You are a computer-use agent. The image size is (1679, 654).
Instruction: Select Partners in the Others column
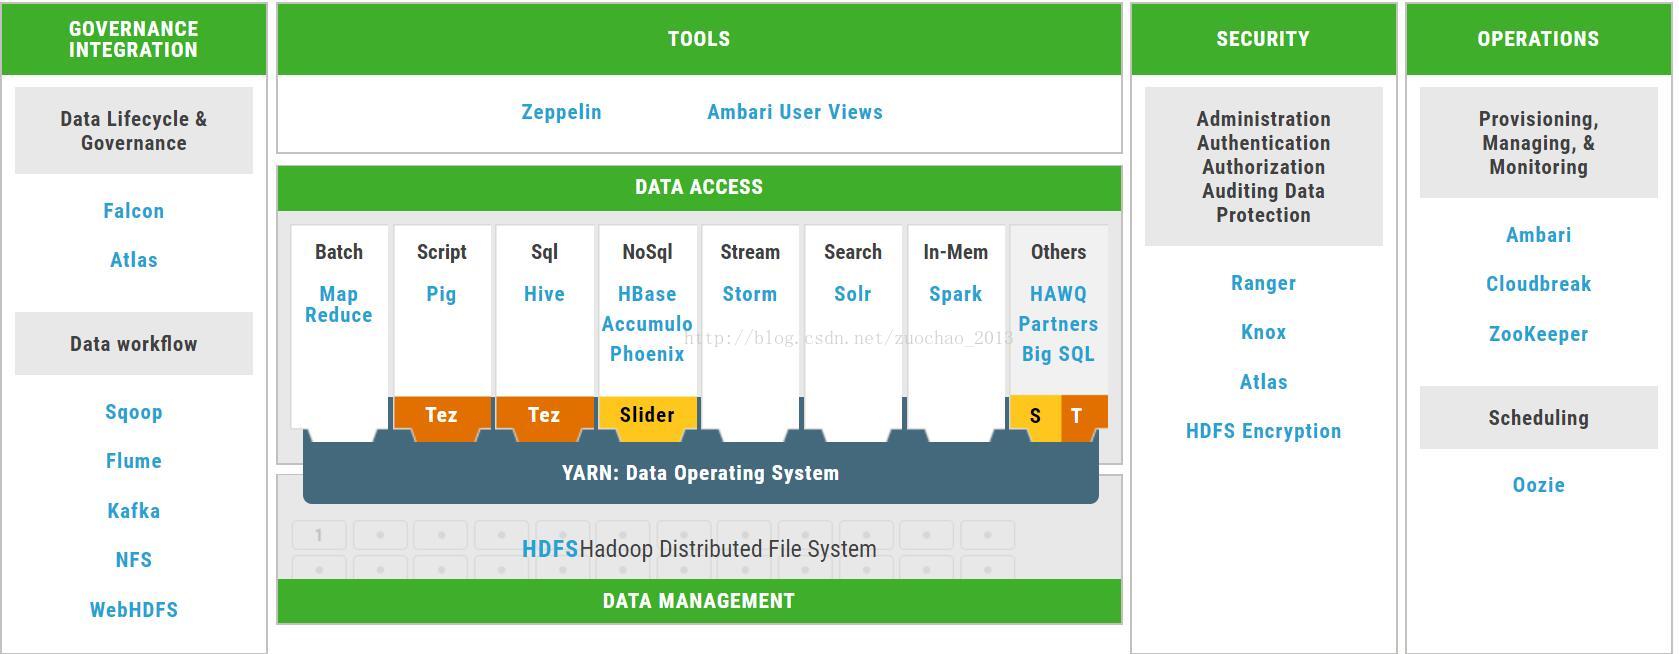click(1058, 324)
